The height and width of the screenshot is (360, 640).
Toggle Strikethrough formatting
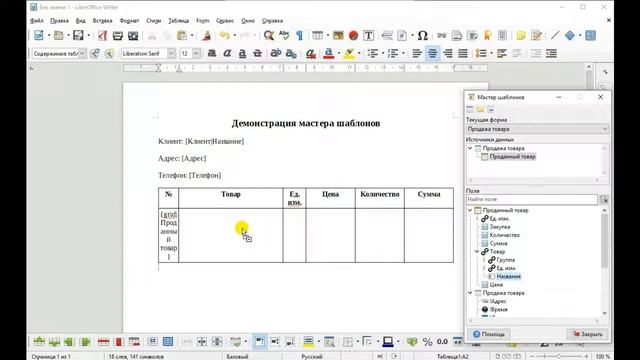(x=257, y=53)
